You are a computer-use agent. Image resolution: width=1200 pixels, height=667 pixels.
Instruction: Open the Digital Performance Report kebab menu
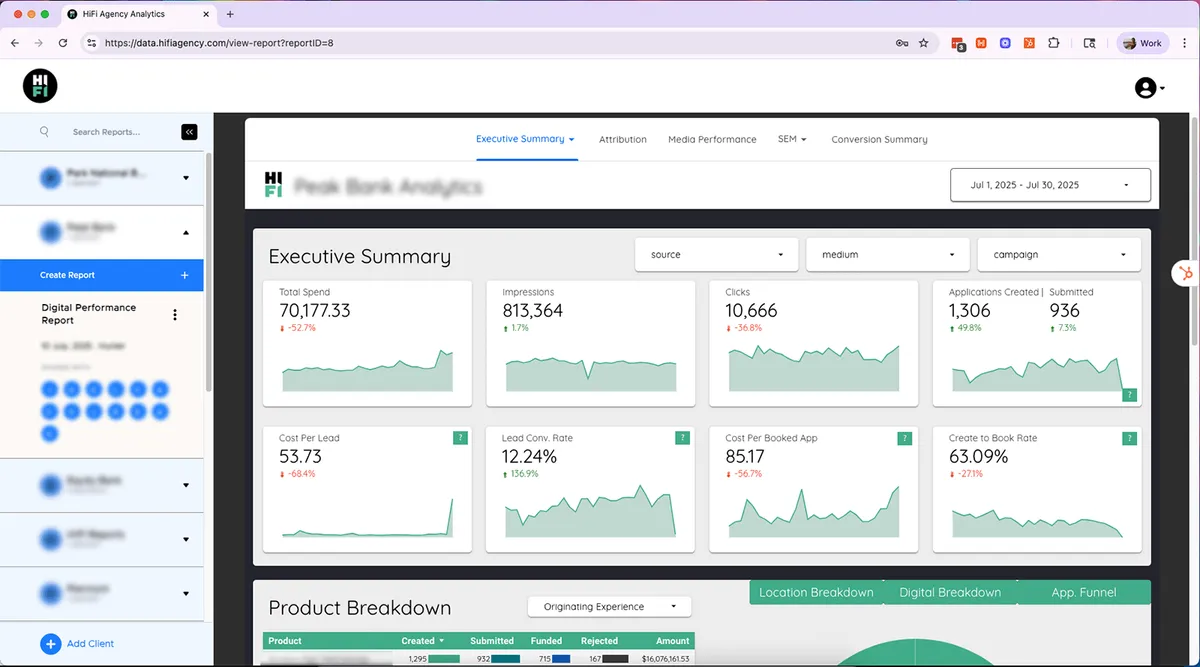click(x=175, y=314)
